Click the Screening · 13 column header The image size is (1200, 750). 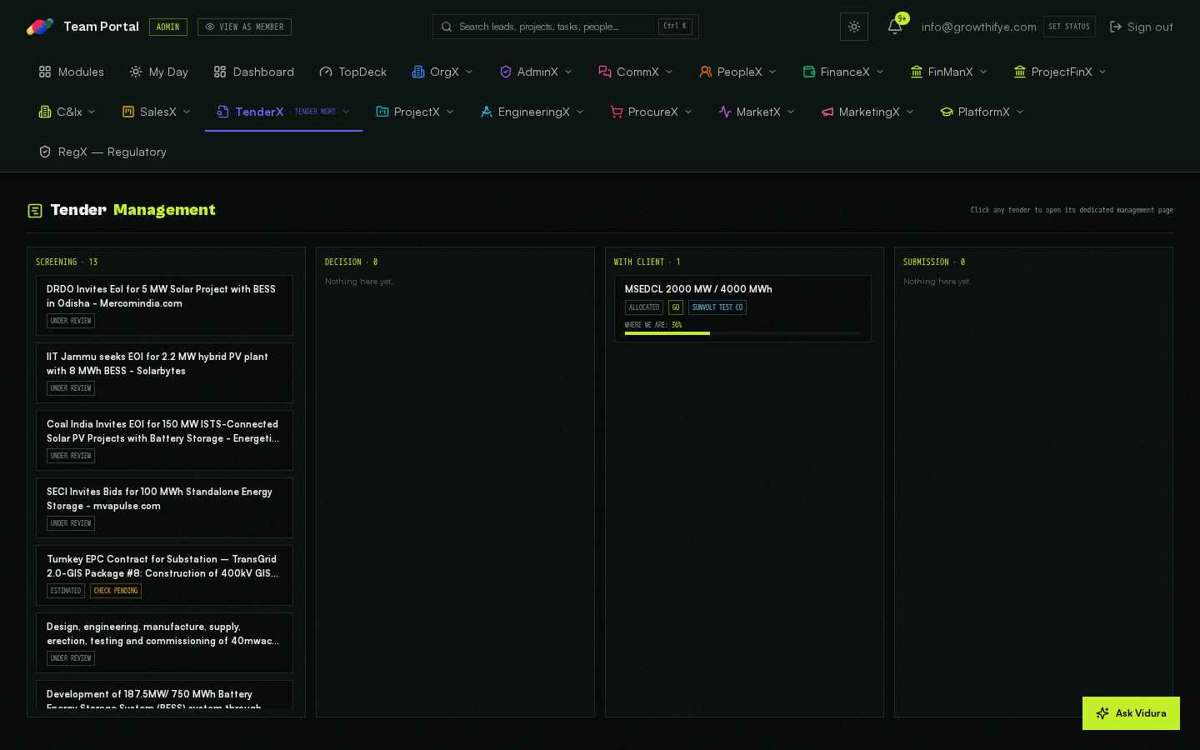point(67,262)
